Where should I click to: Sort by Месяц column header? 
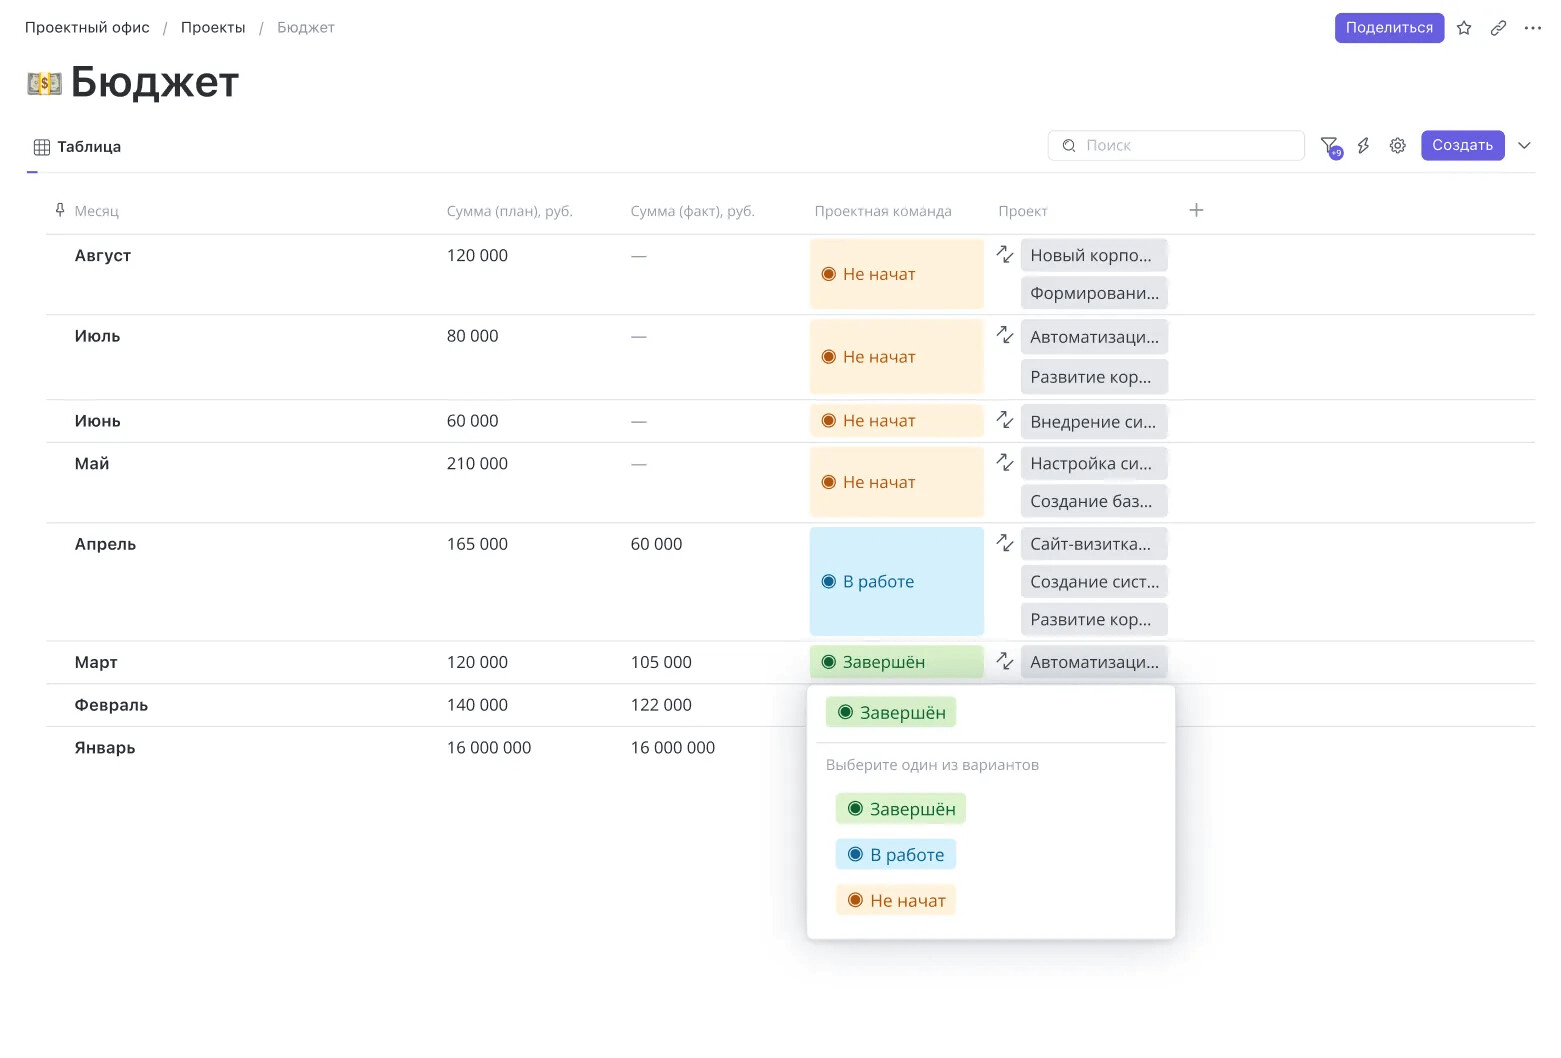tap(96, 211)
